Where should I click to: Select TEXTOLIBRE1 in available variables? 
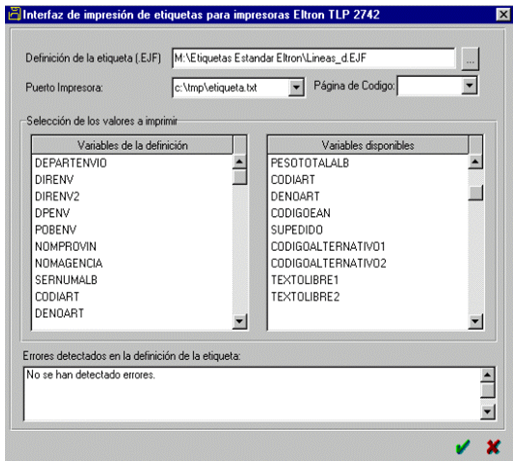(305, 280)
